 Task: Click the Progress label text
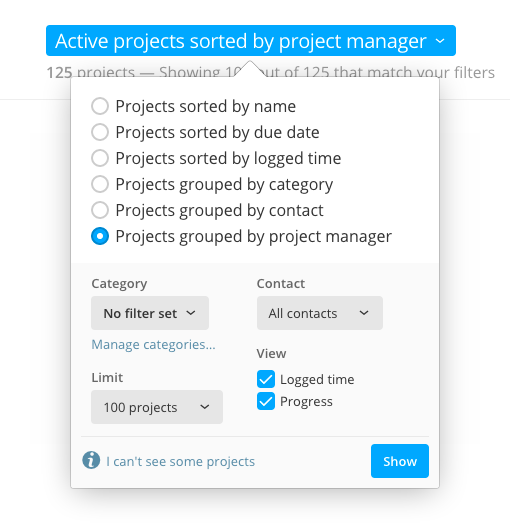click(306, 402)
